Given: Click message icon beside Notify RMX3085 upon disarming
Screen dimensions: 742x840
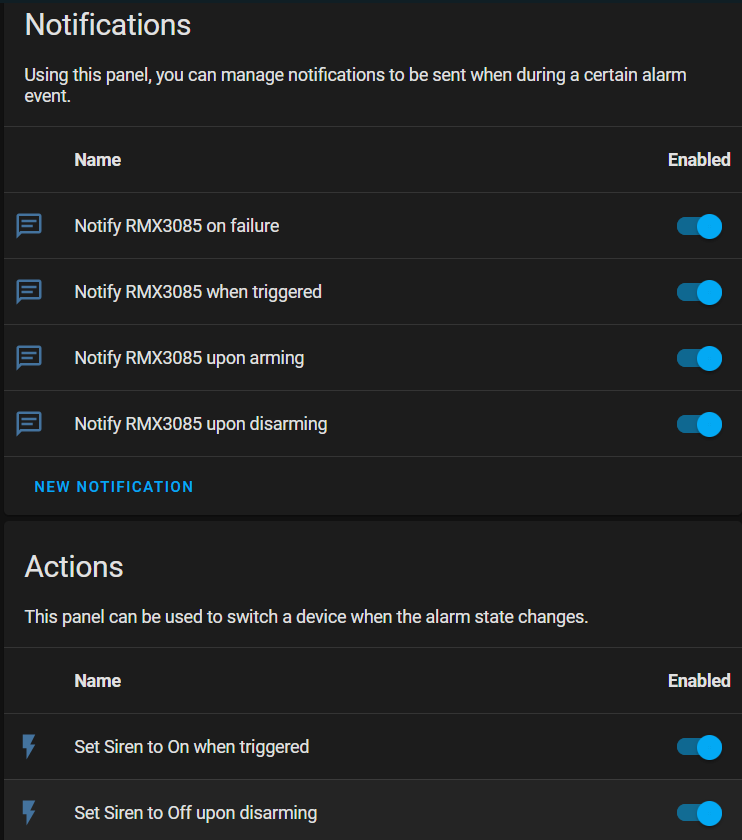Looking at the screenshot, I should coord(29,423).
